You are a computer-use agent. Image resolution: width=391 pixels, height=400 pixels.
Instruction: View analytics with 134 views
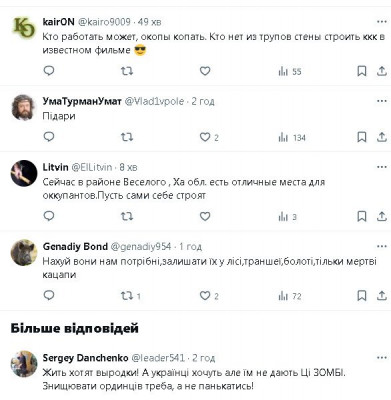point(292,137)
